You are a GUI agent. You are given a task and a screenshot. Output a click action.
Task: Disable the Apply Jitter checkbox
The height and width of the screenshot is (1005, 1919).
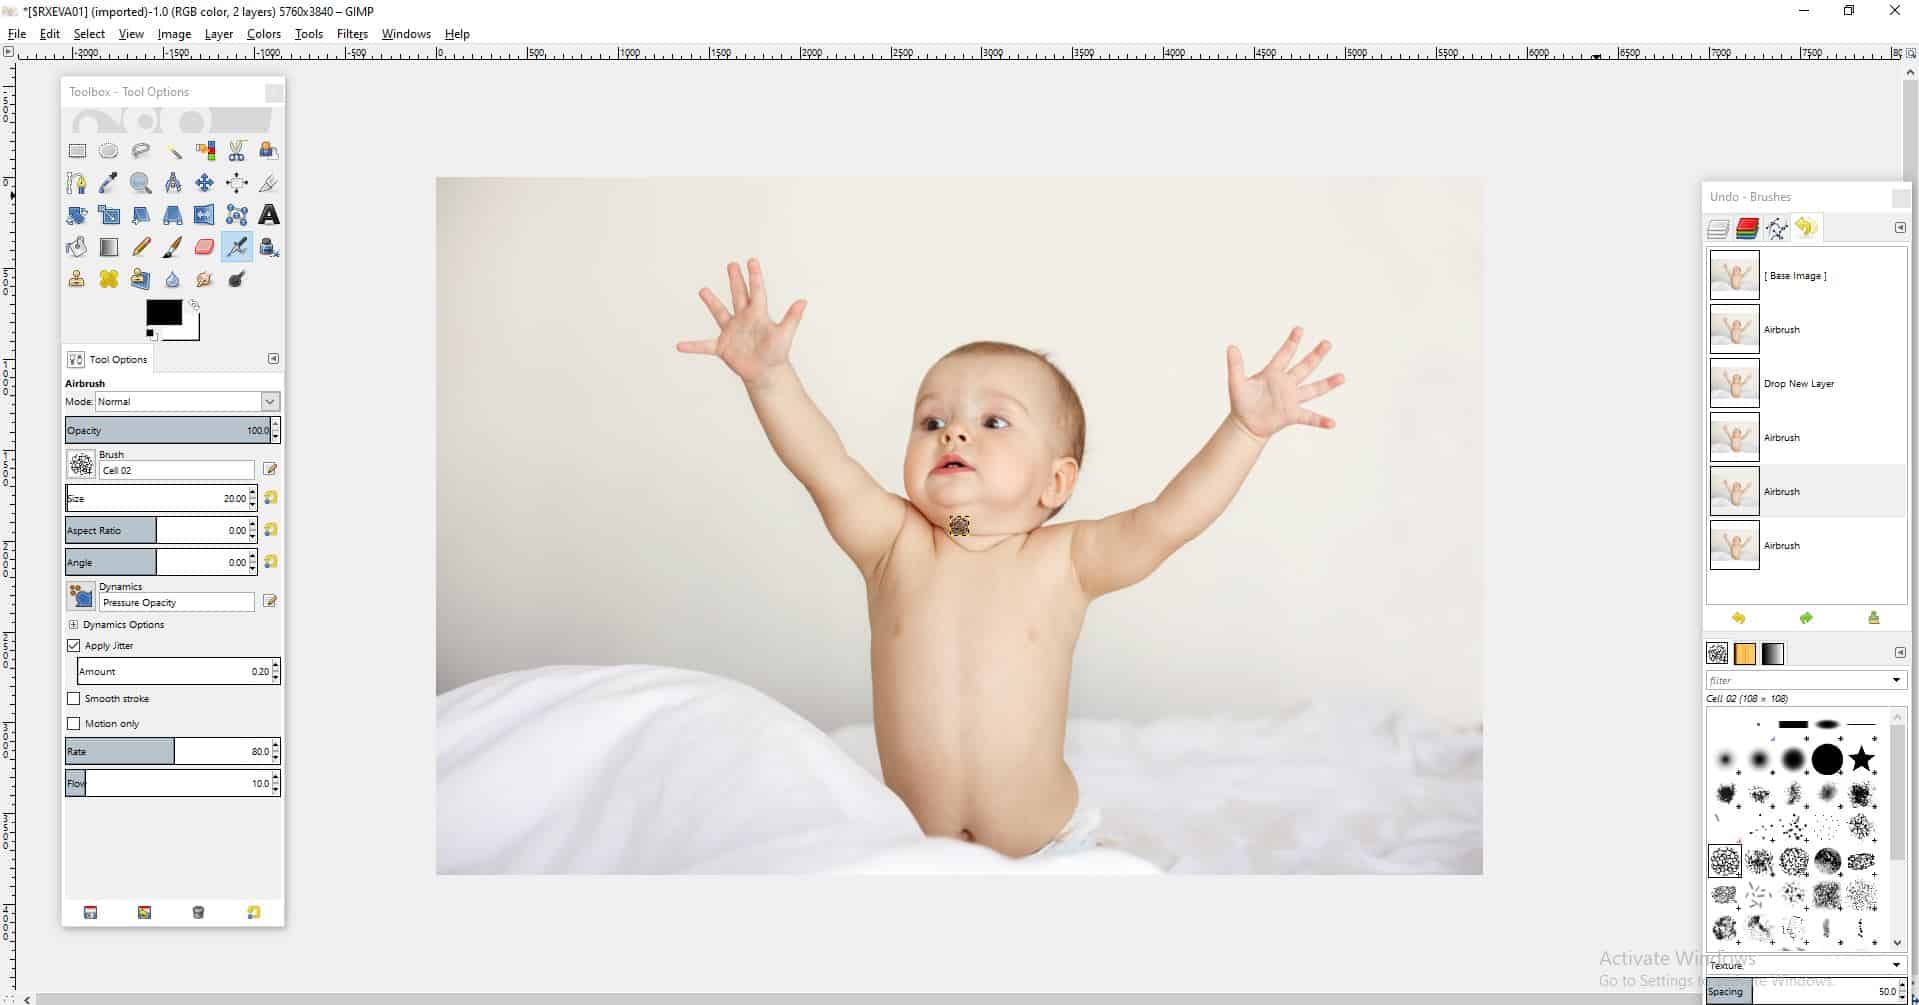coord(74,646)
